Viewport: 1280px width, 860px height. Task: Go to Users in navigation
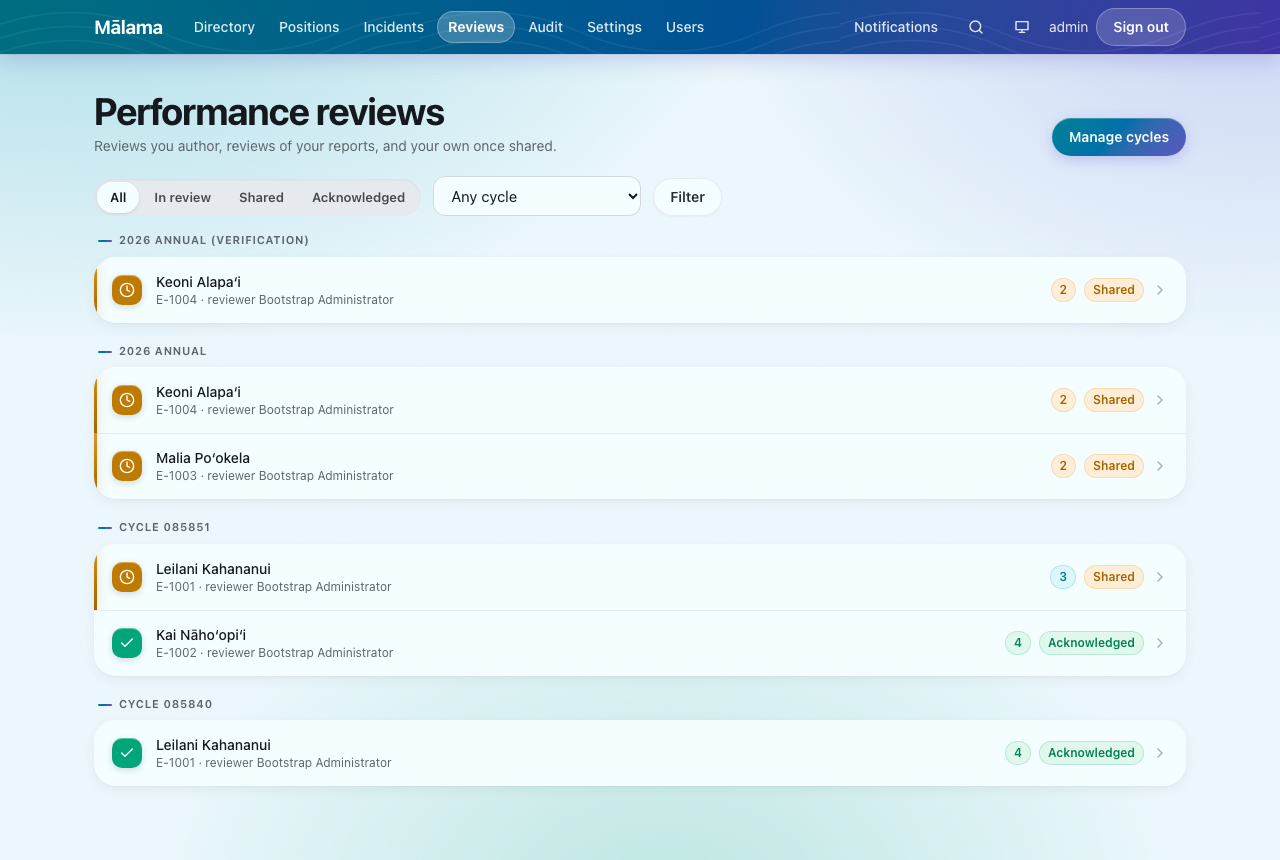pyautogui.click(x=685, y=27)
